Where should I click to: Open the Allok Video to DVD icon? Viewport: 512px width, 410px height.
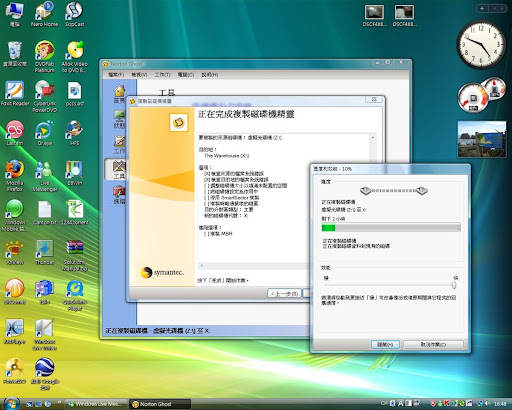coord(74,57)
